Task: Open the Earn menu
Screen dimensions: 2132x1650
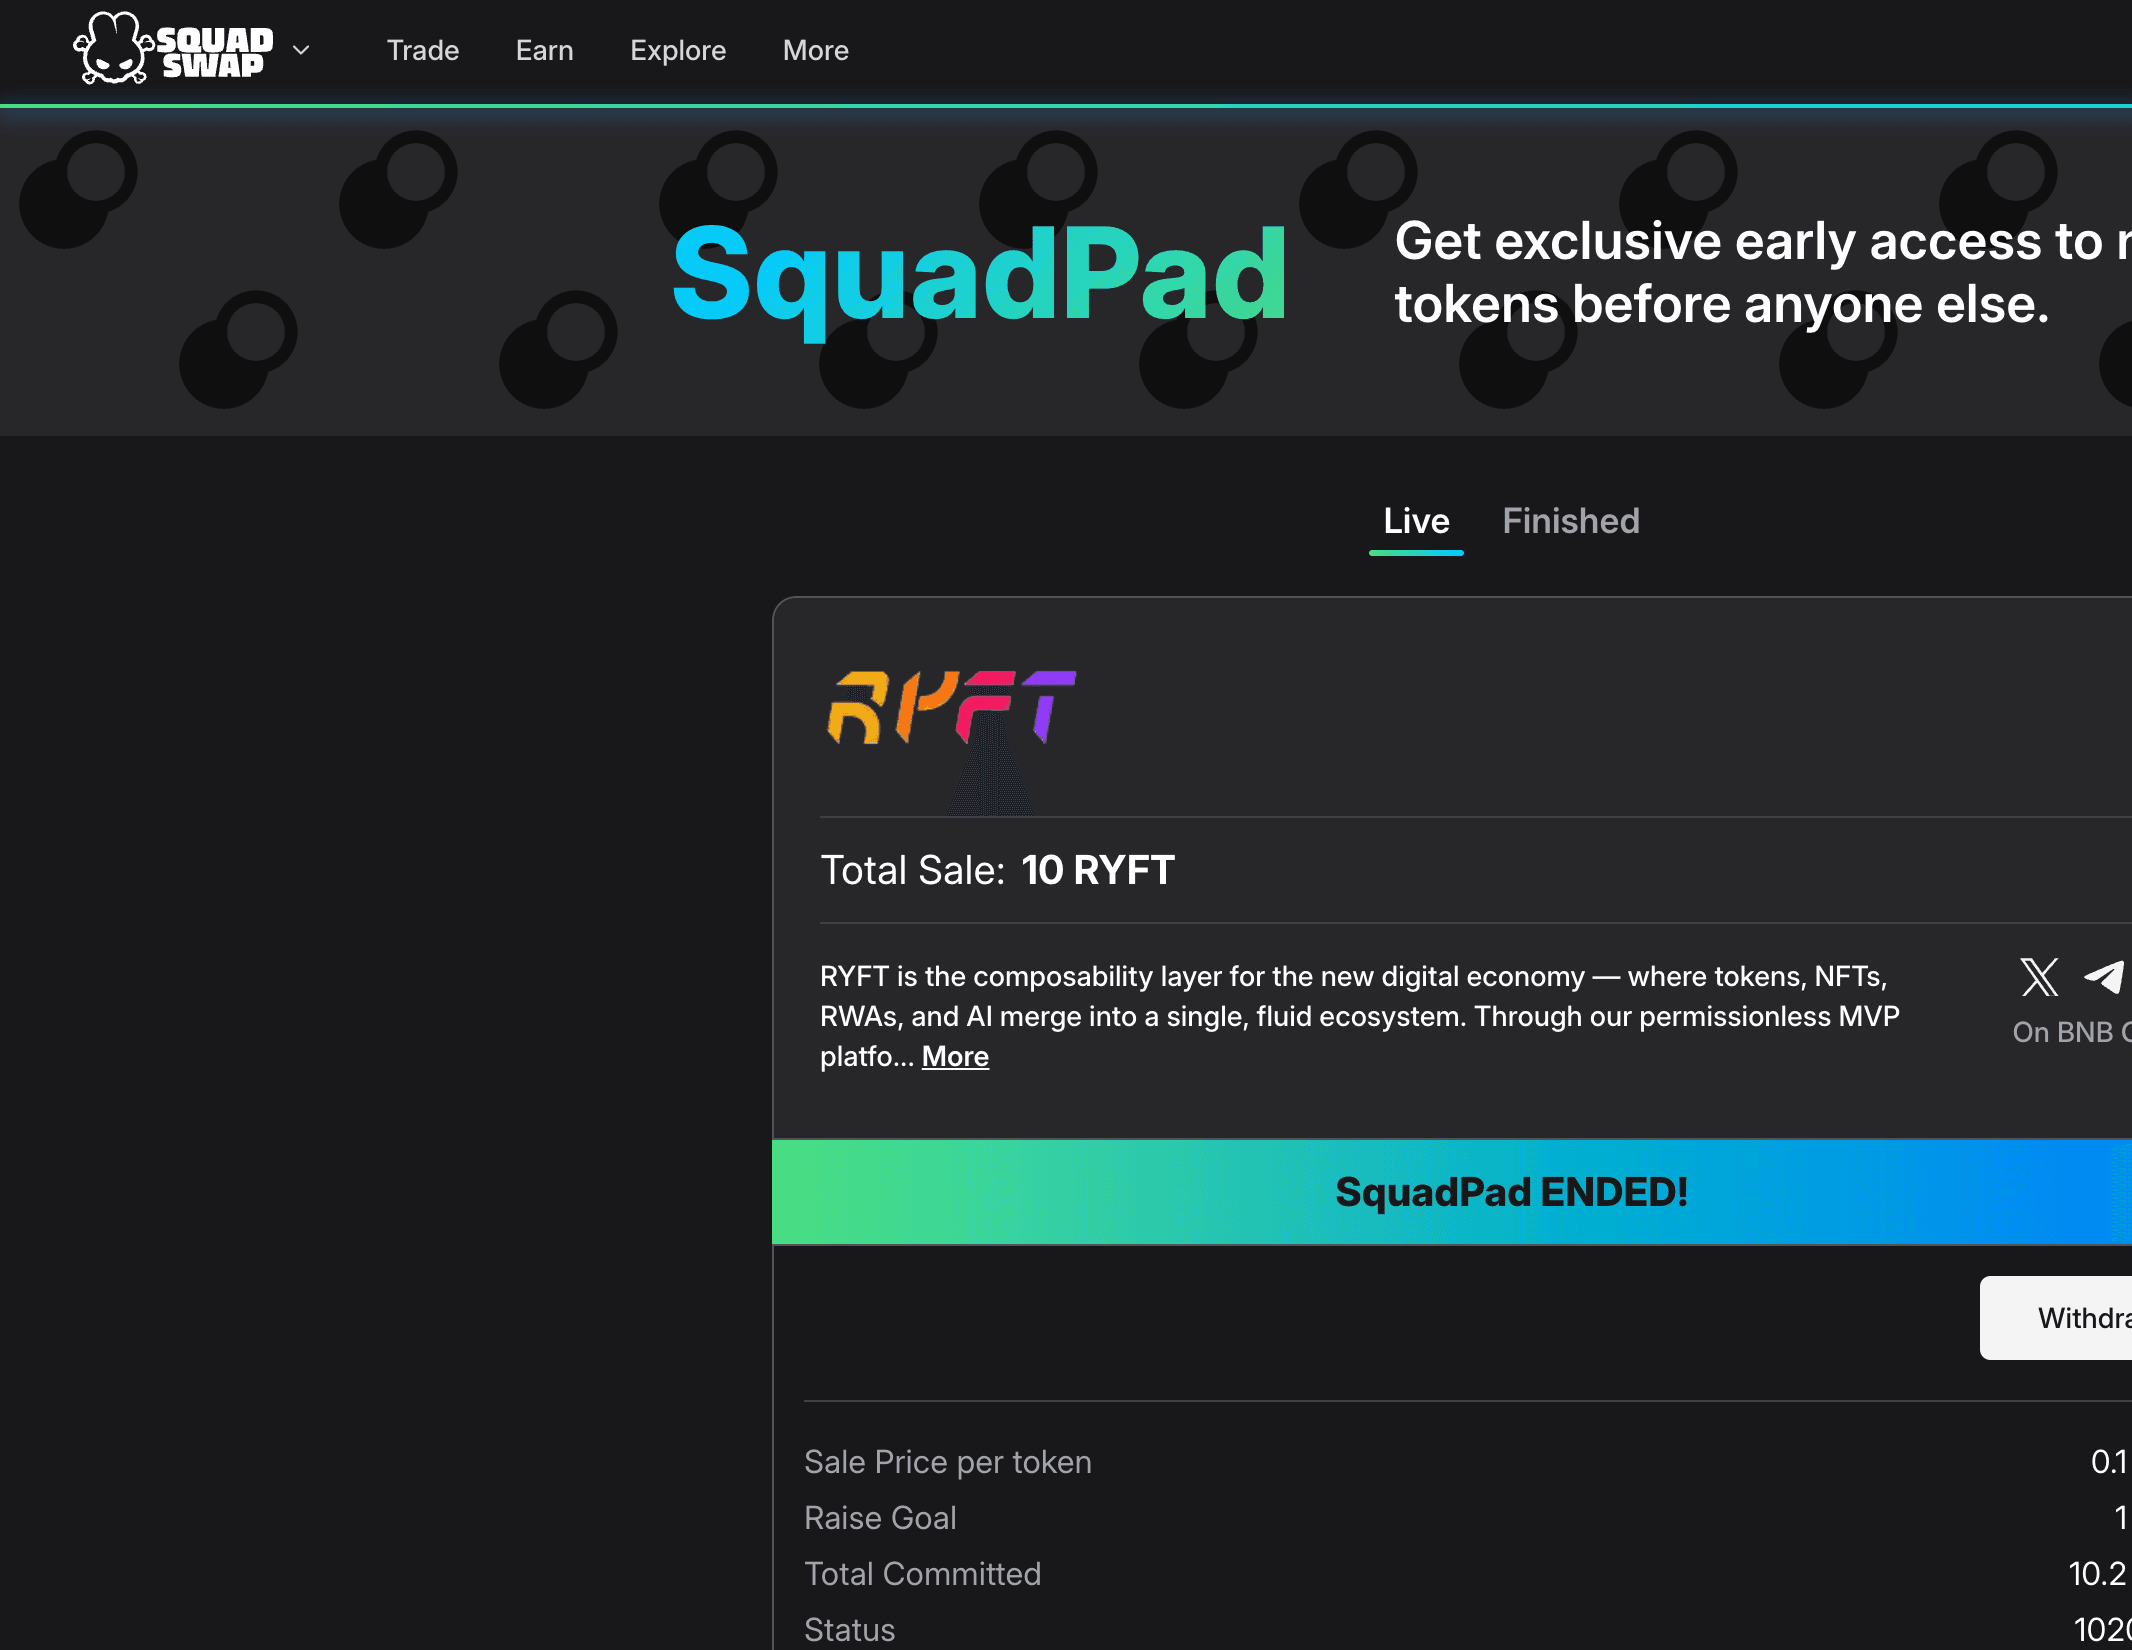Action: pos(545,50)
